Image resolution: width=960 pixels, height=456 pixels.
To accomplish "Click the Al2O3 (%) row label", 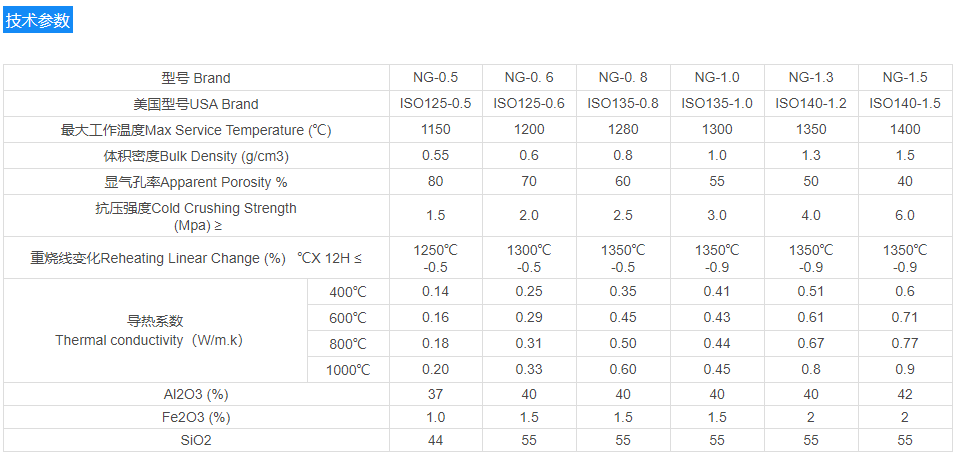I will 196,394.
